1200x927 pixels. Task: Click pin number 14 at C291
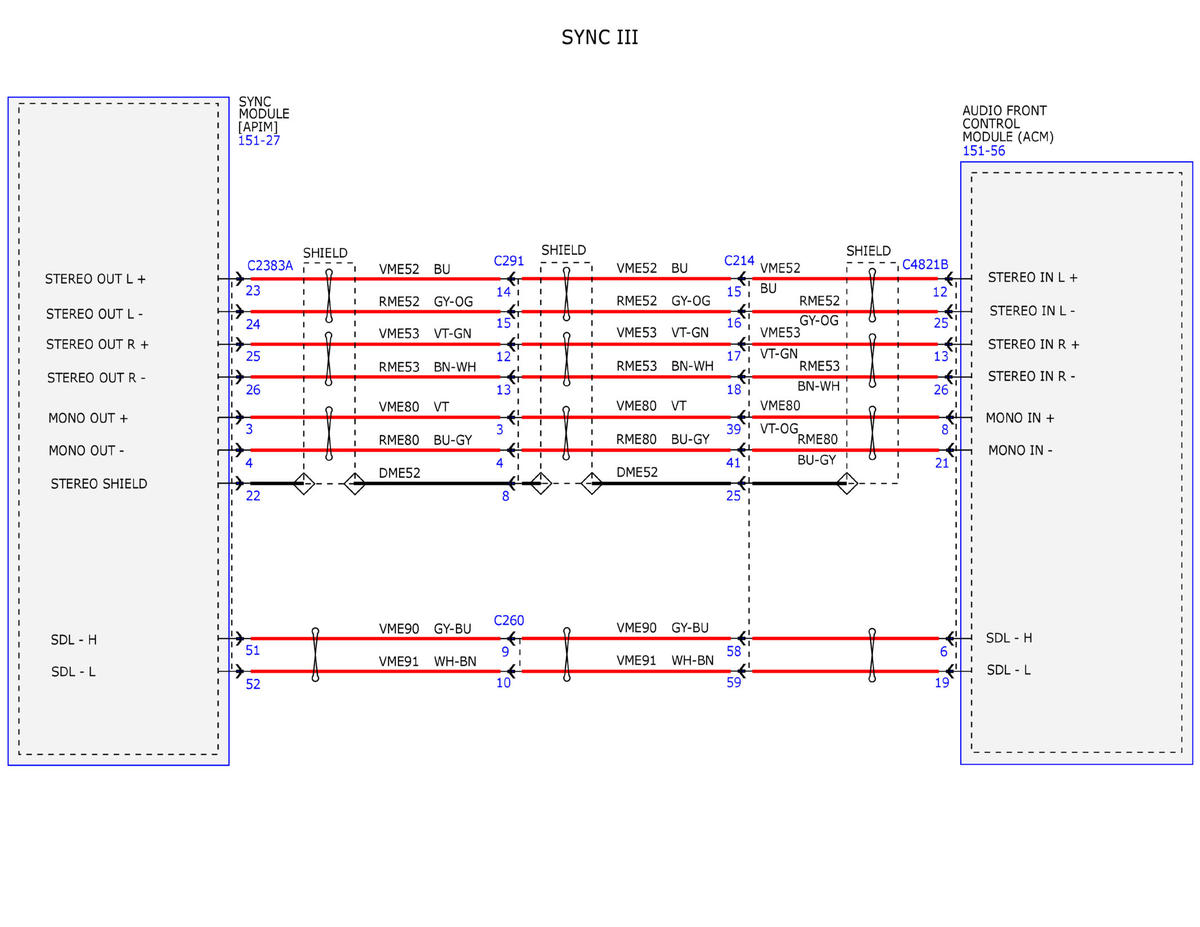point(503,292)
